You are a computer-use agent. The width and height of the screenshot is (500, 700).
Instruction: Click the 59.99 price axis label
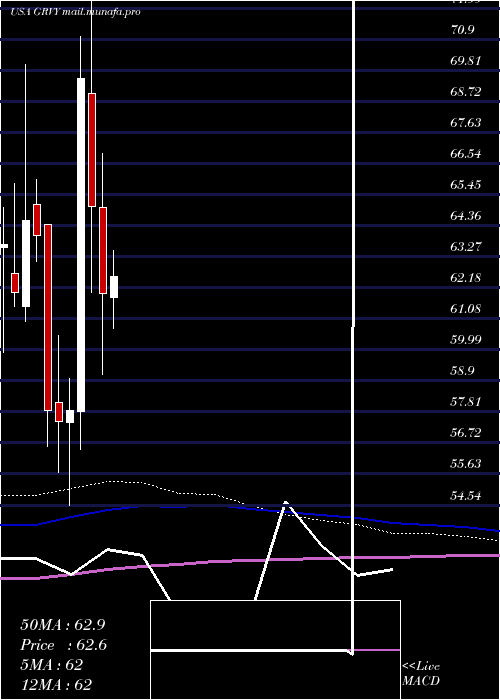point(466,340)
